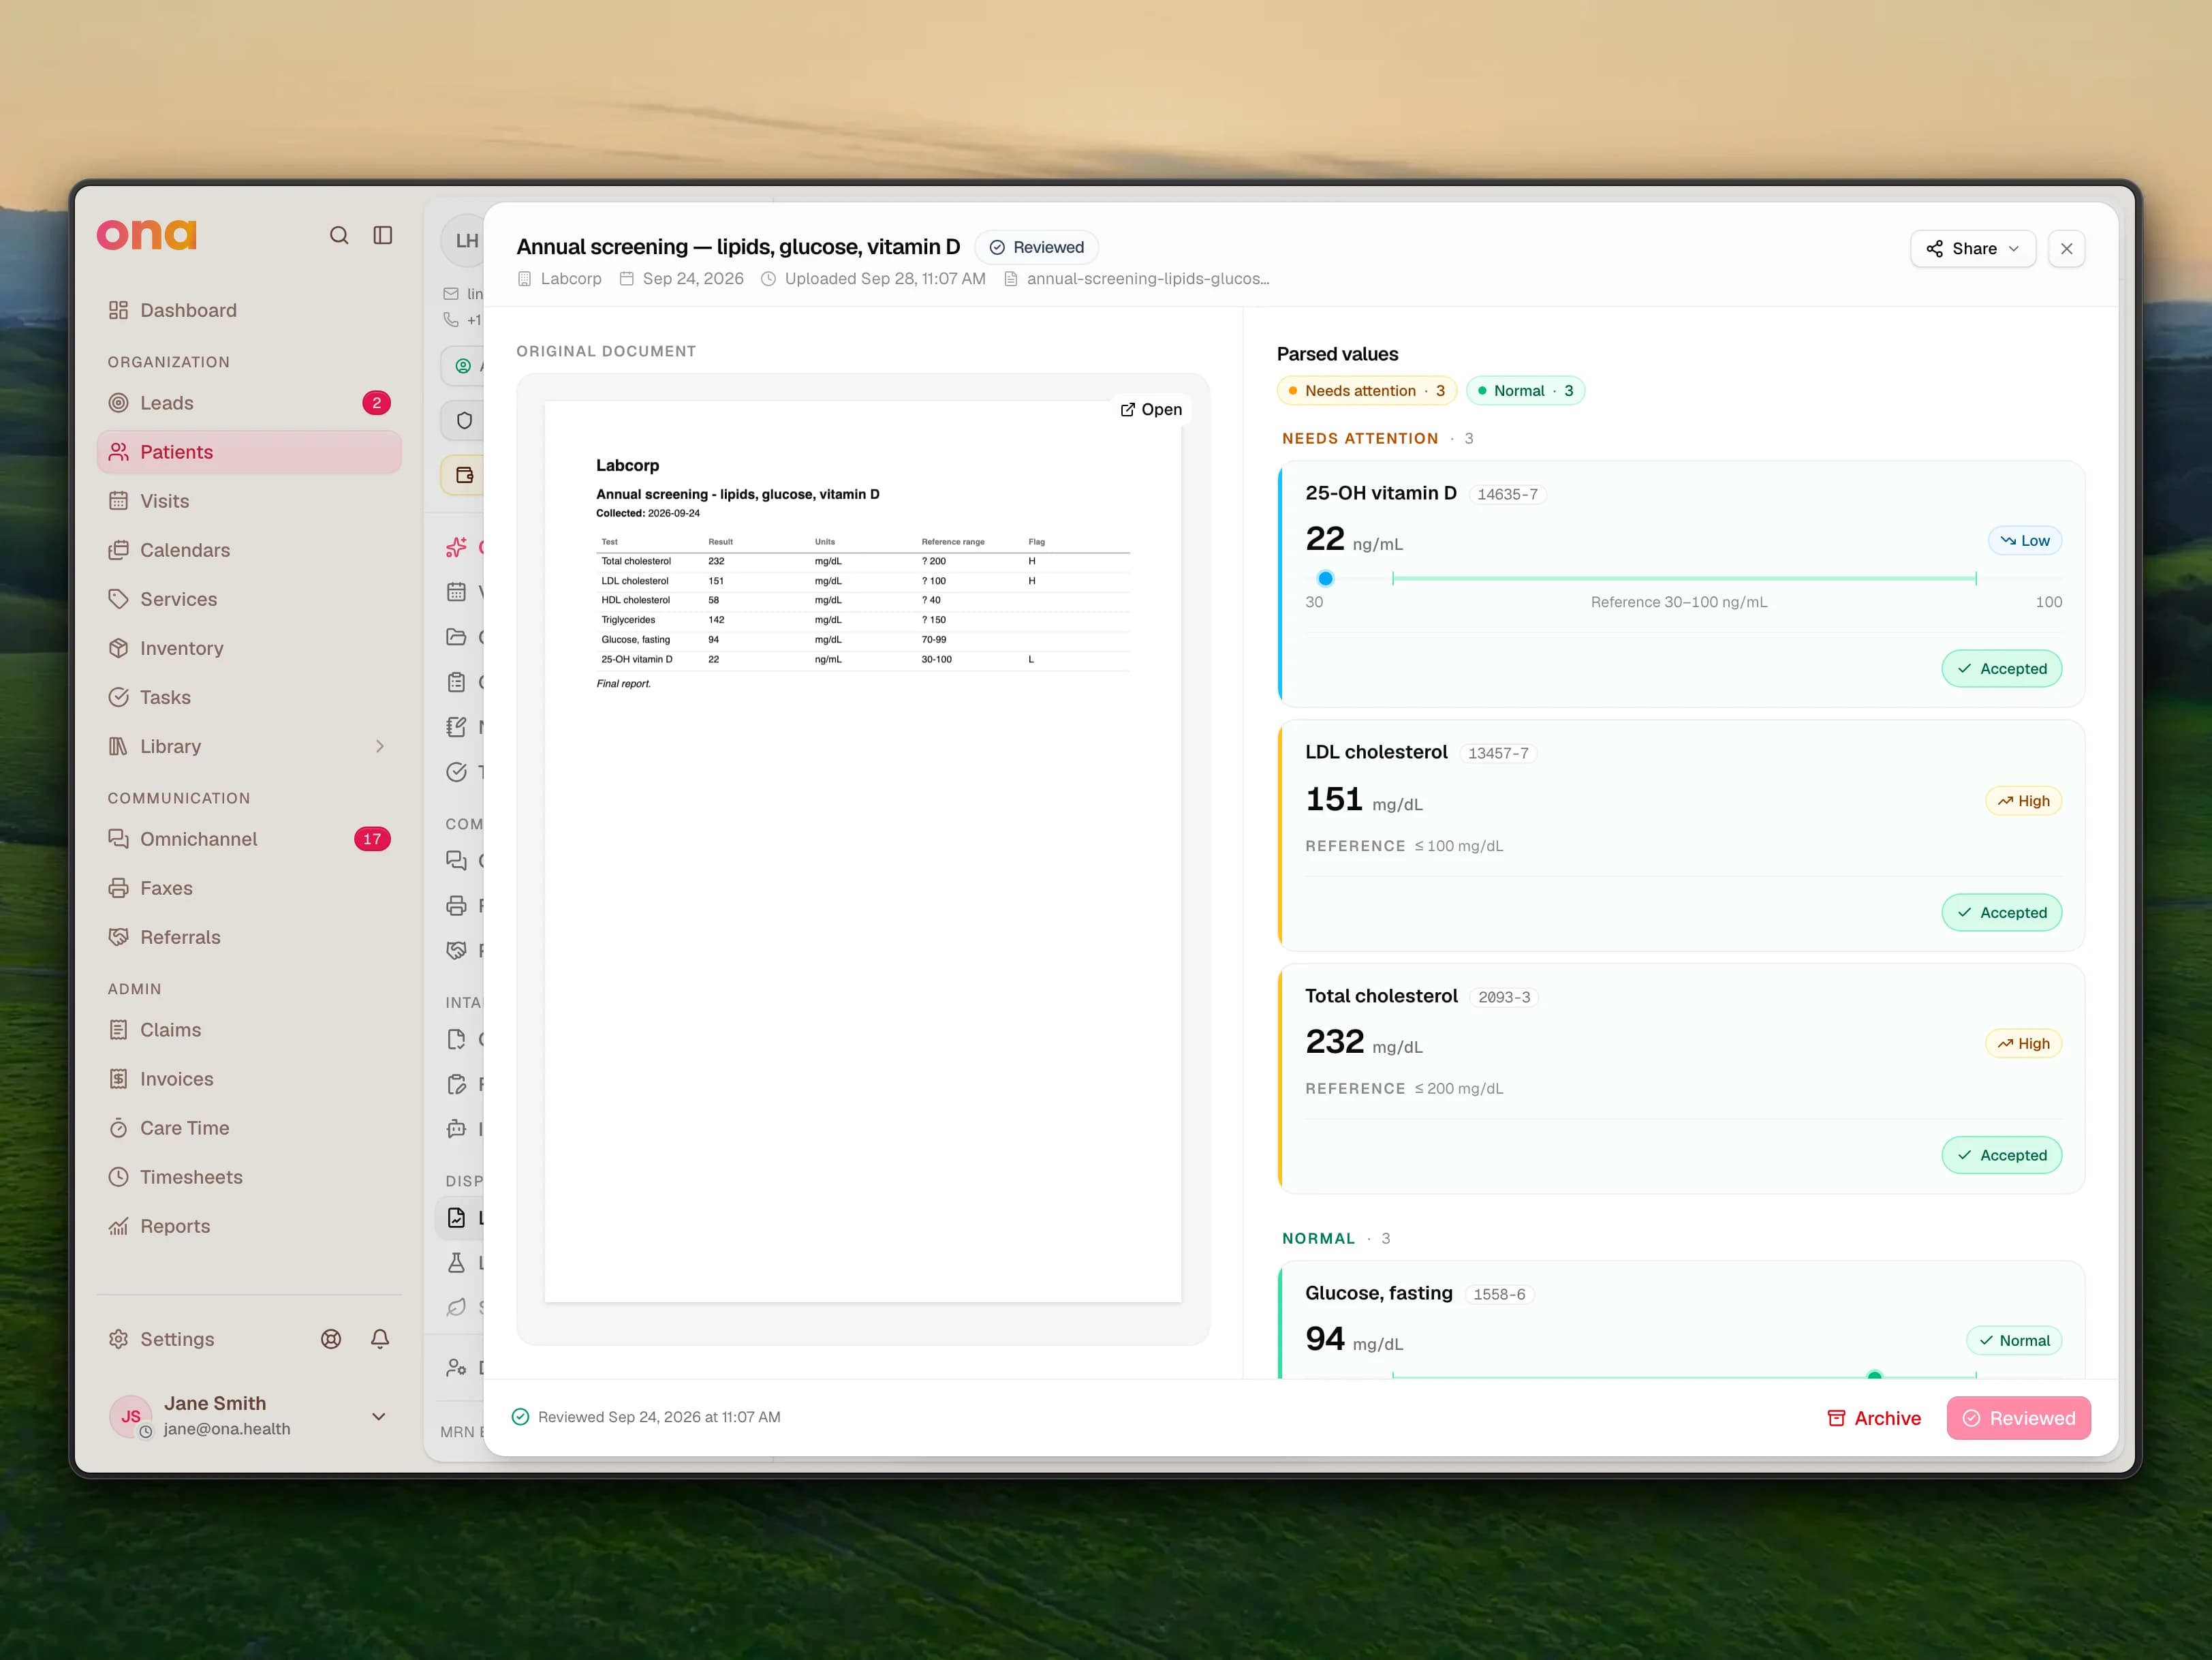Image resolution: width=2212 pixels, height=1660 pixels.
Task: Open Visits from the sidebar
Action: 249,501
